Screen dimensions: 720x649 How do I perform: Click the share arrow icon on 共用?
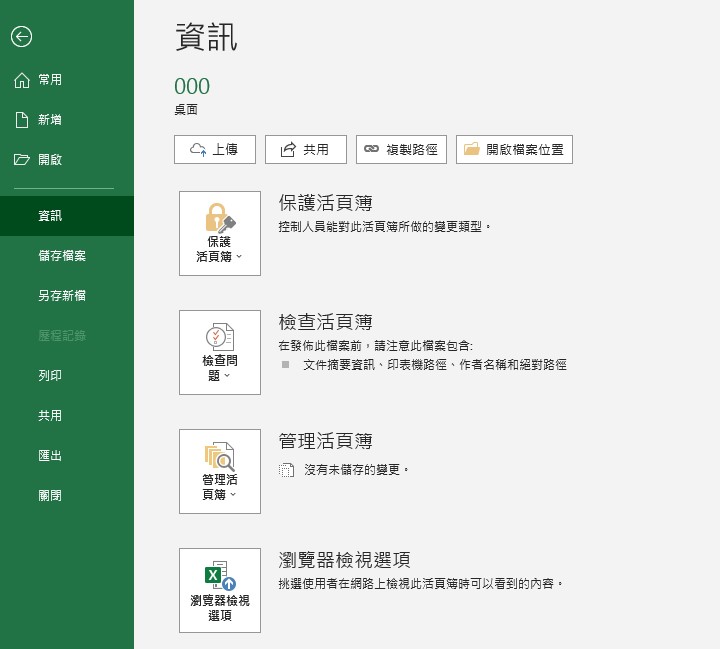[288, 150]
